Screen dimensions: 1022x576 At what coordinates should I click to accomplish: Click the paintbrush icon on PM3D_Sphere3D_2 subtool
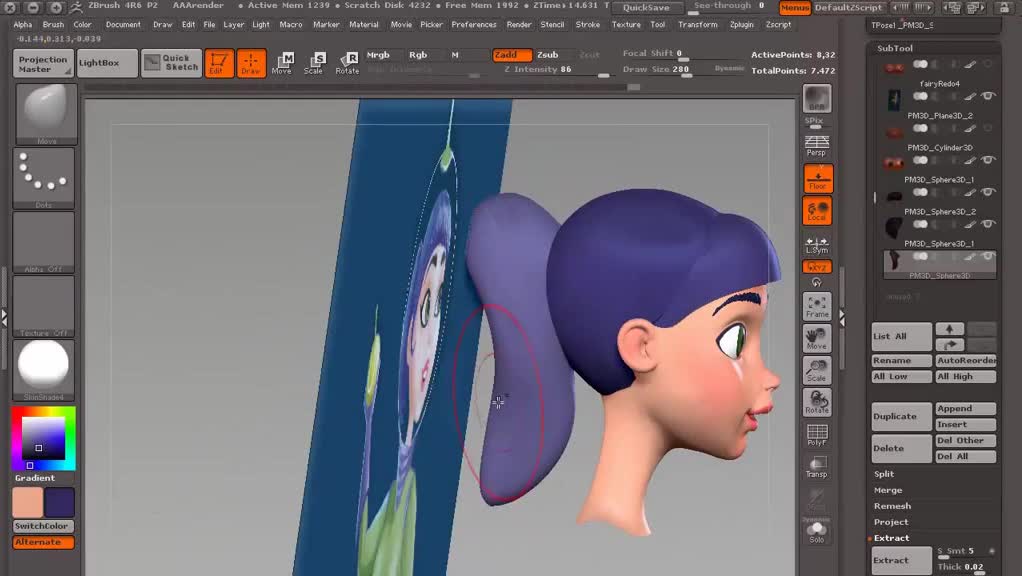(x=971, y=224)
